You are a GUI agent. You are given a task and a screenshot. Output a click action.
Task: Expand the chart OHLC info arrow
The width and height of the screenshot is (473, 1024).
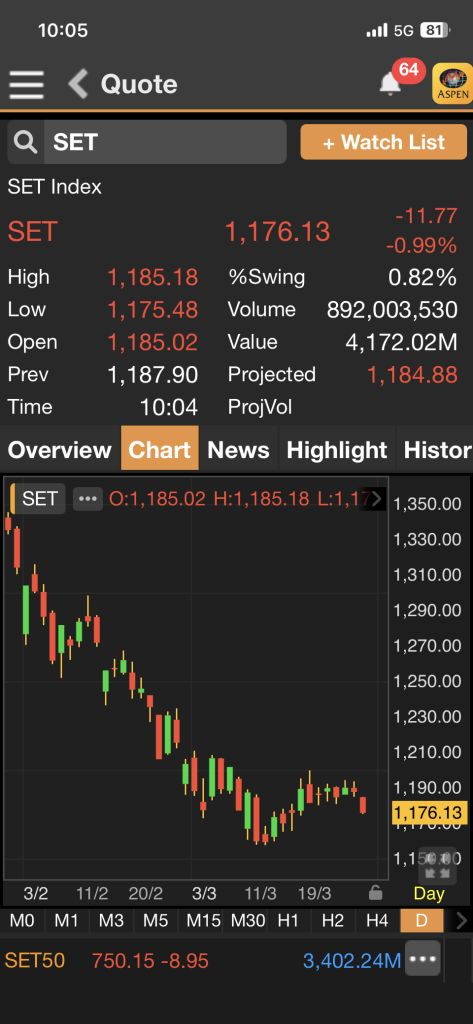pos(376,500)
